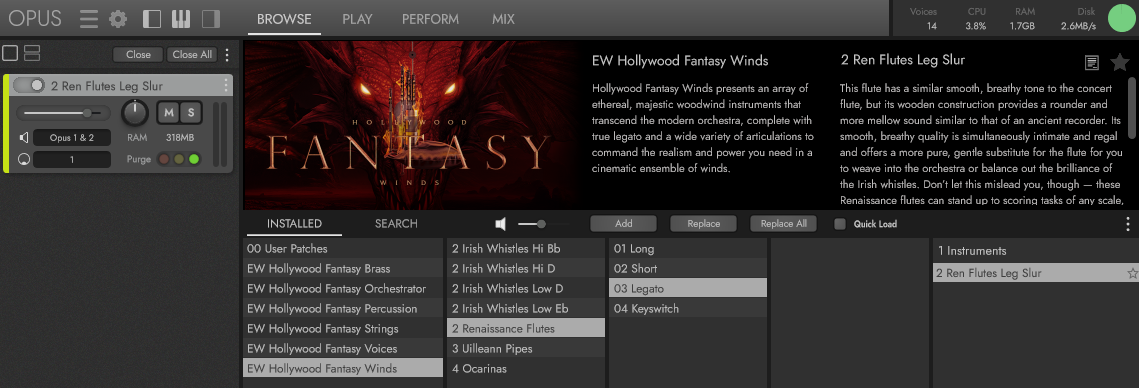Click the yellow purge indicator
This screenshot has height=388, width=1139.
179,159
